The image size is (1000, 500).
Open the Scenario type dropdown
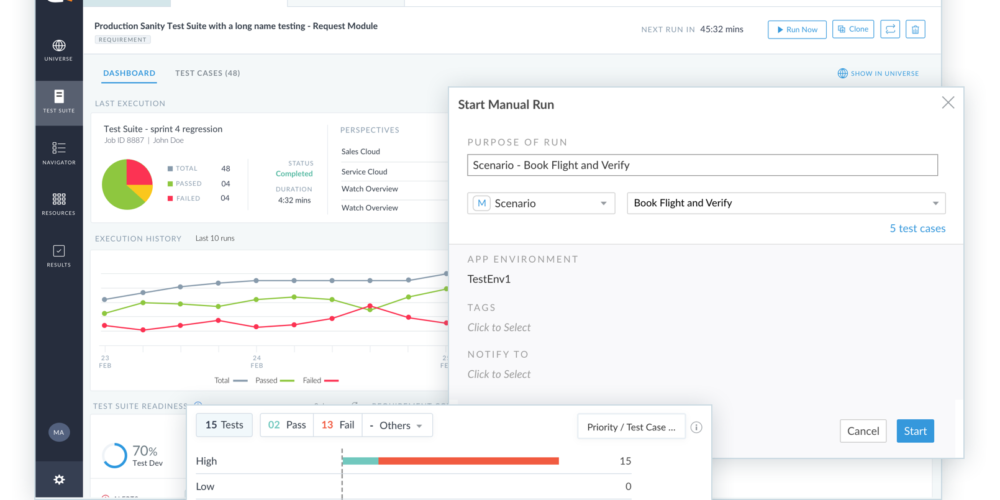(540, 203)
